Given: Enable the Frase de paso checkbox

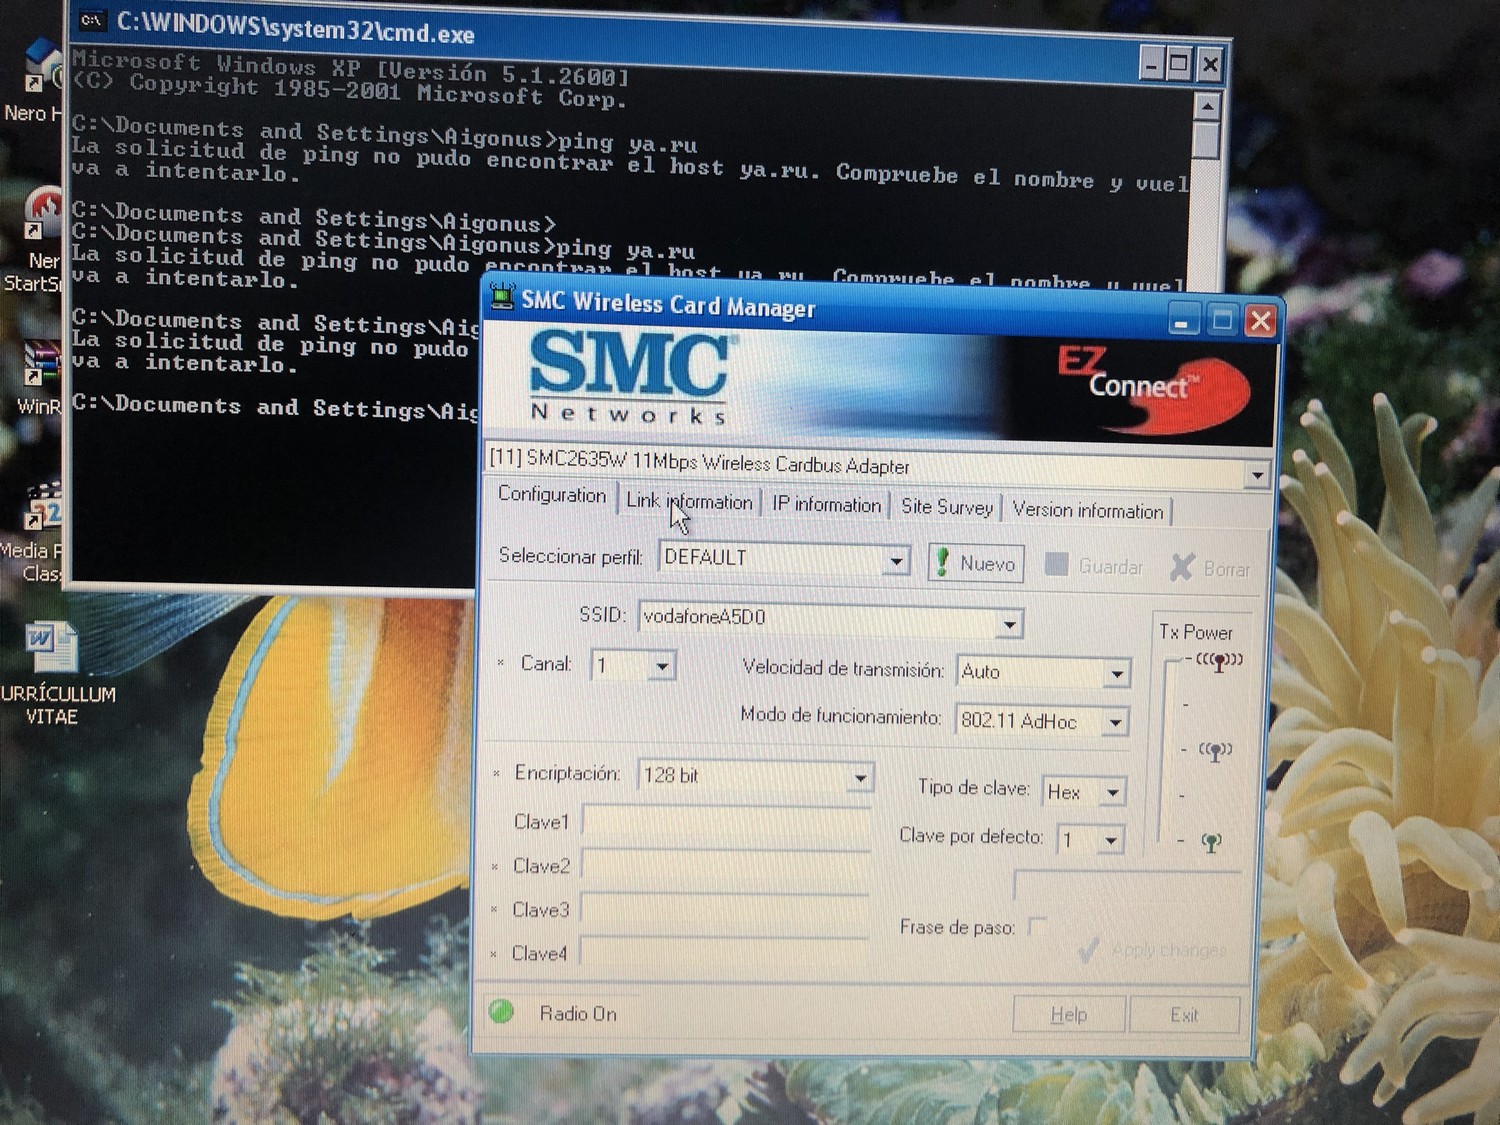Looking at the screenshot, I should pos(1037,926).
